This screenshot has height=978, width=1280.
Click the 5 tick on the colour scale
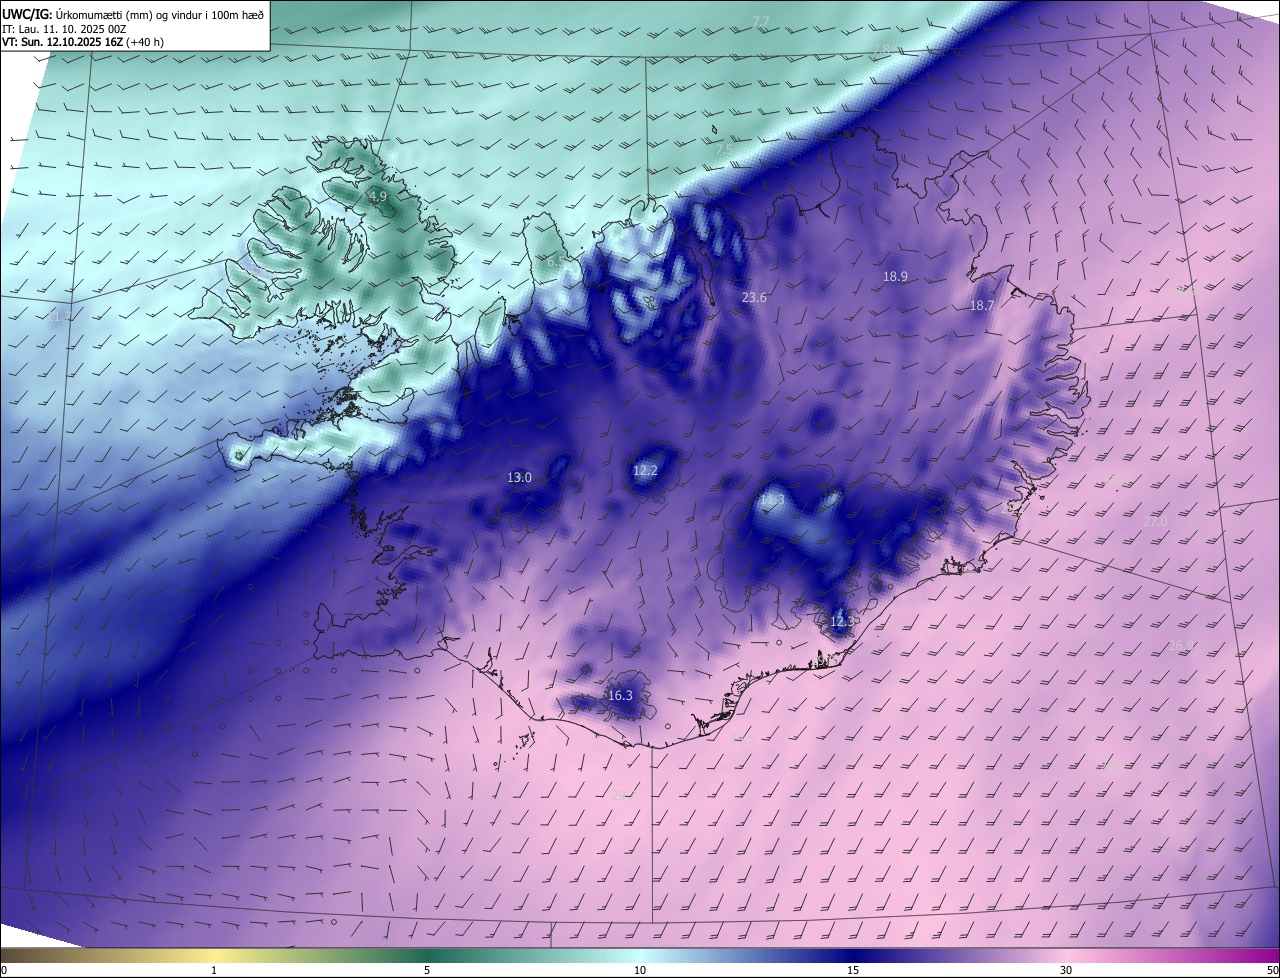pyautogui.click(x=427, y=970)
